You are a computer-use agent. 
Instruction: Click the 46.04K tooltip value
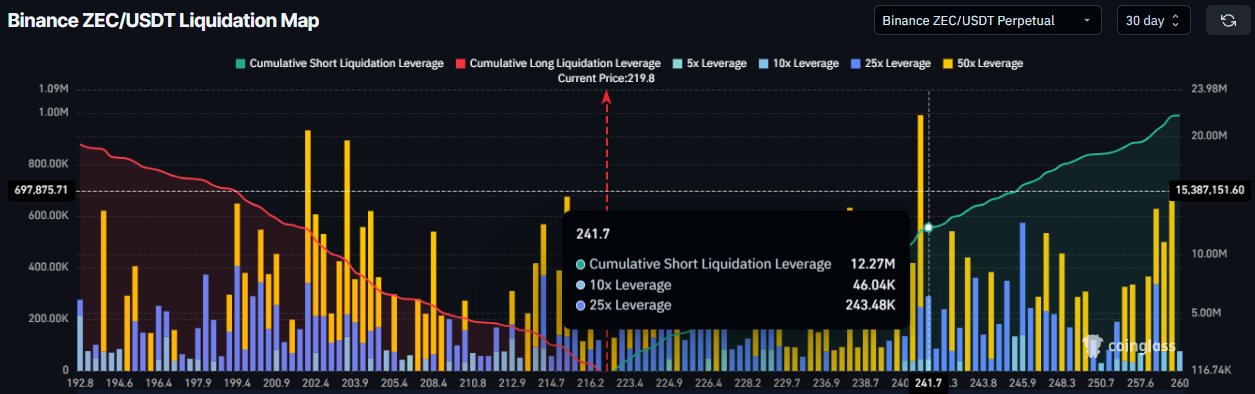(x=873, y=285)
